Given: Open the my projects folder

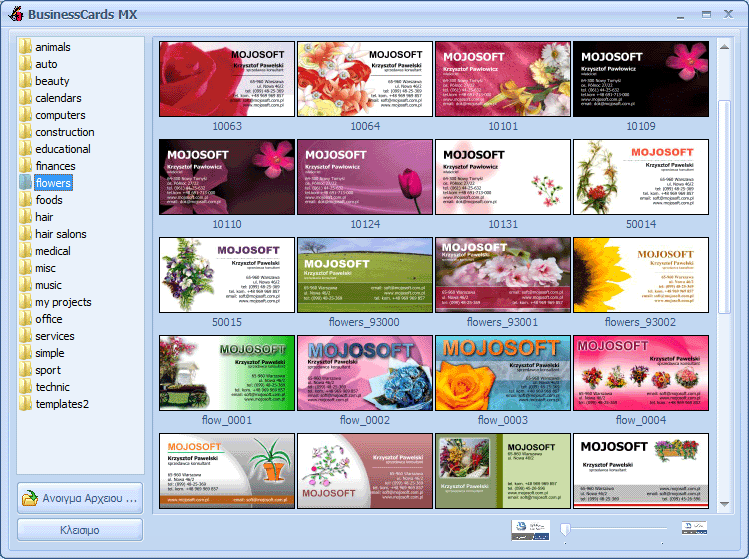Looking at the screenshot, I should coord(55,302).
